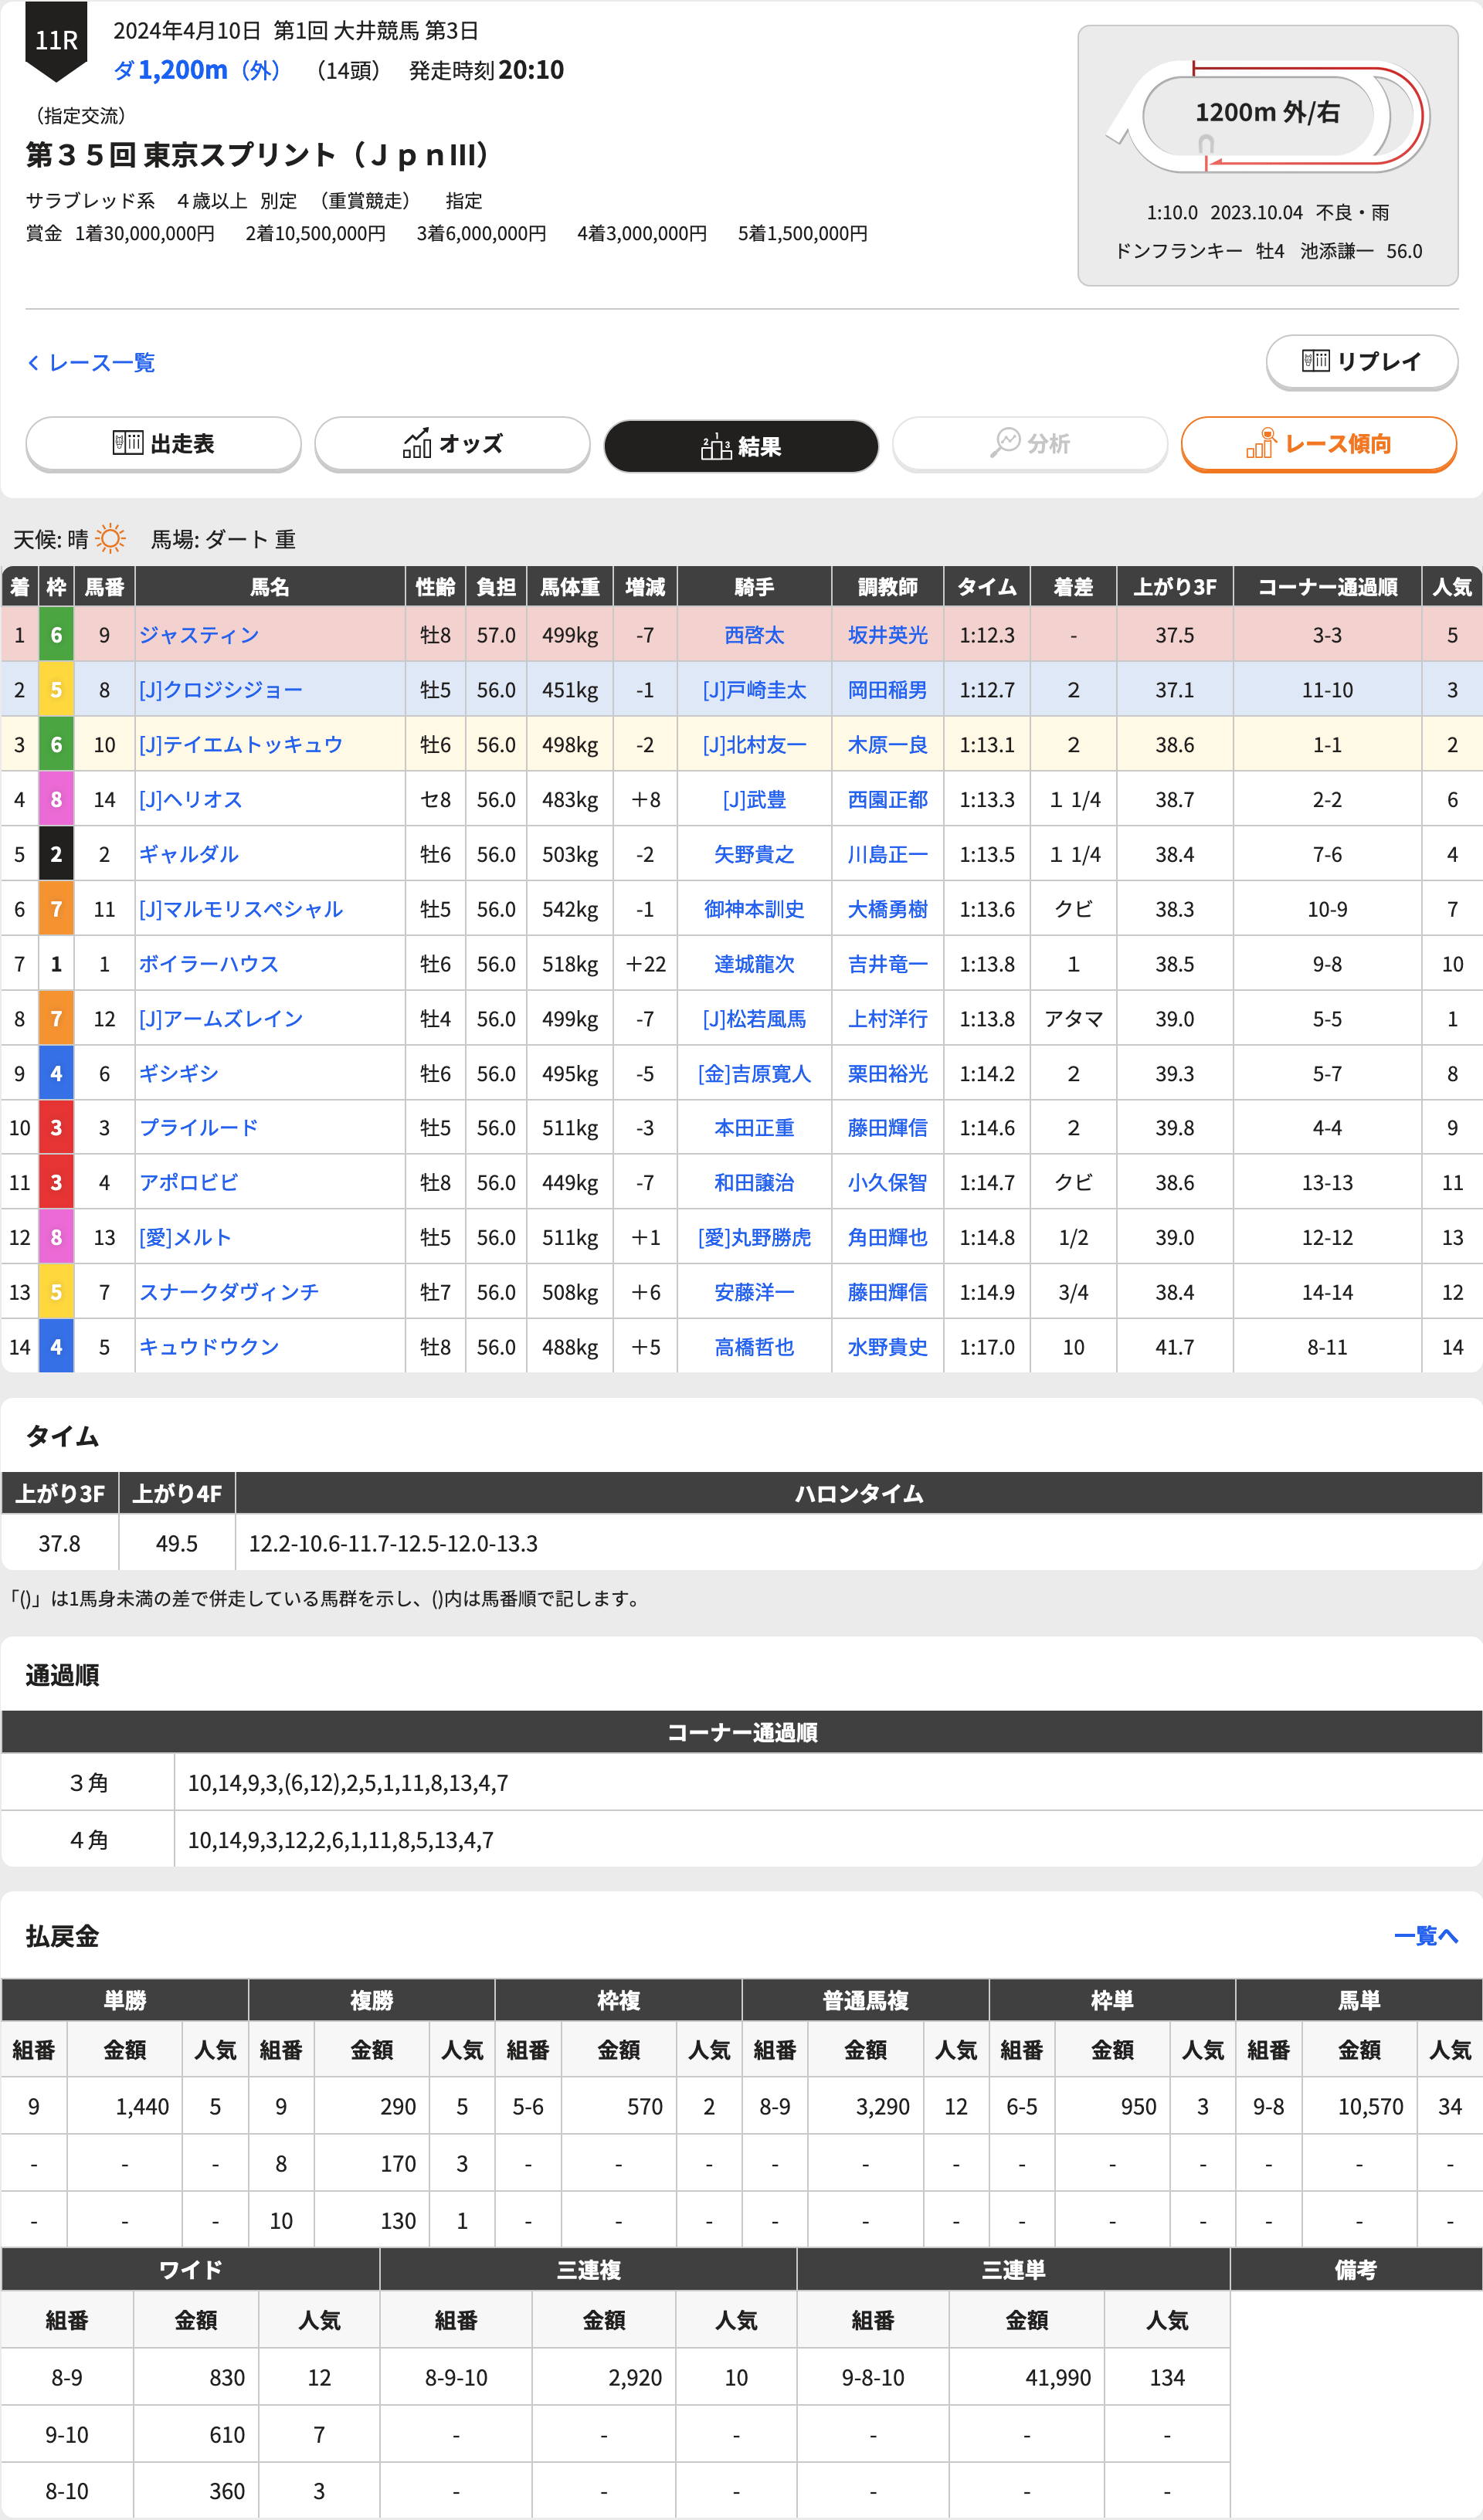The image size is (1483, 2520).
Task: Open horse キュウドウクン page
Action: pyautogui.click(x=209, y=1347)
